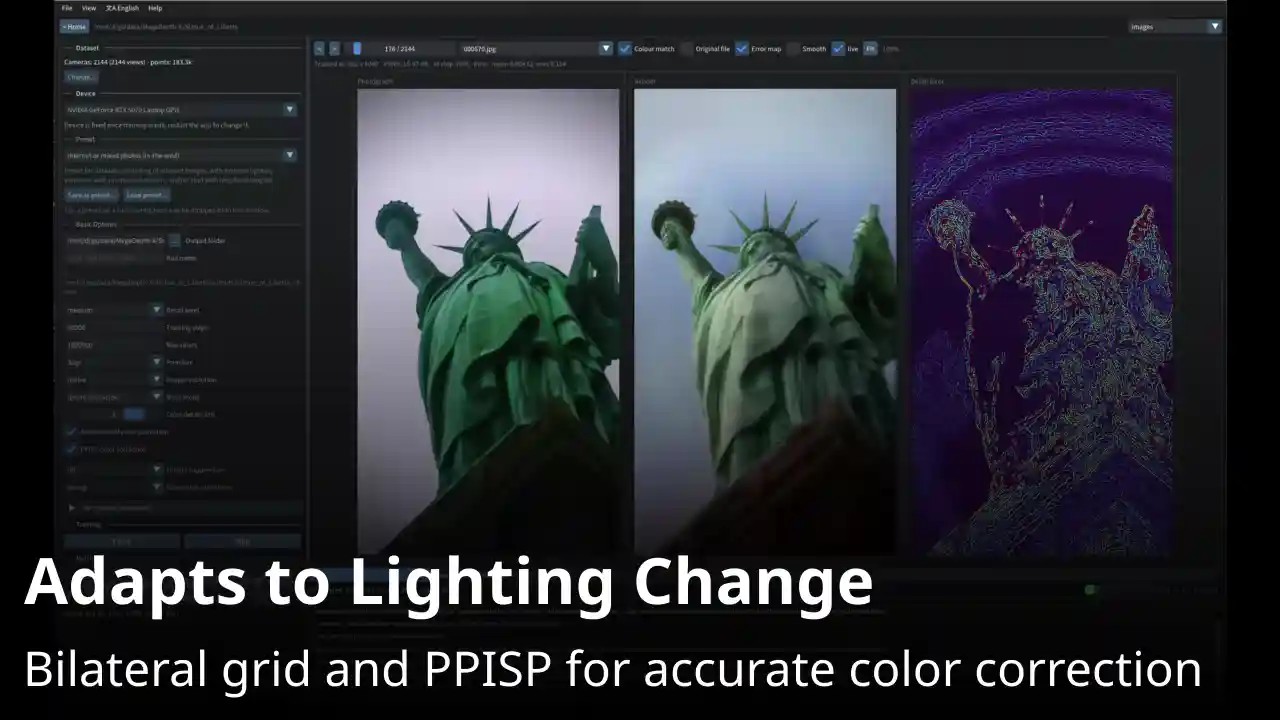Toggle the Error map checkbox
The image size is (1280, 720).
[742, 48]
